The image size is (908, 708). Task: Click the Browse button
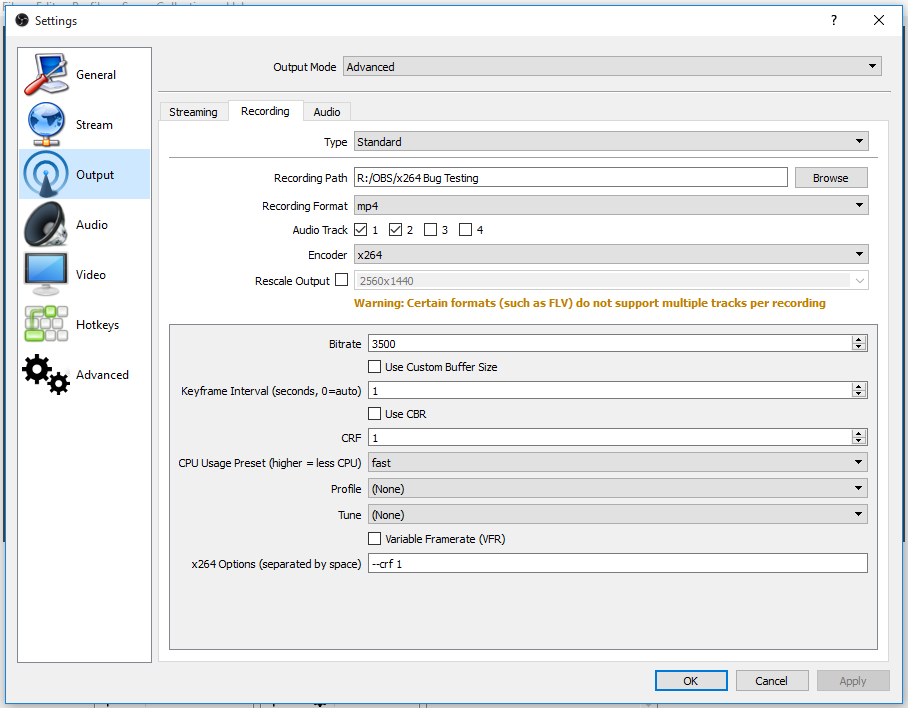click(830, 178)
